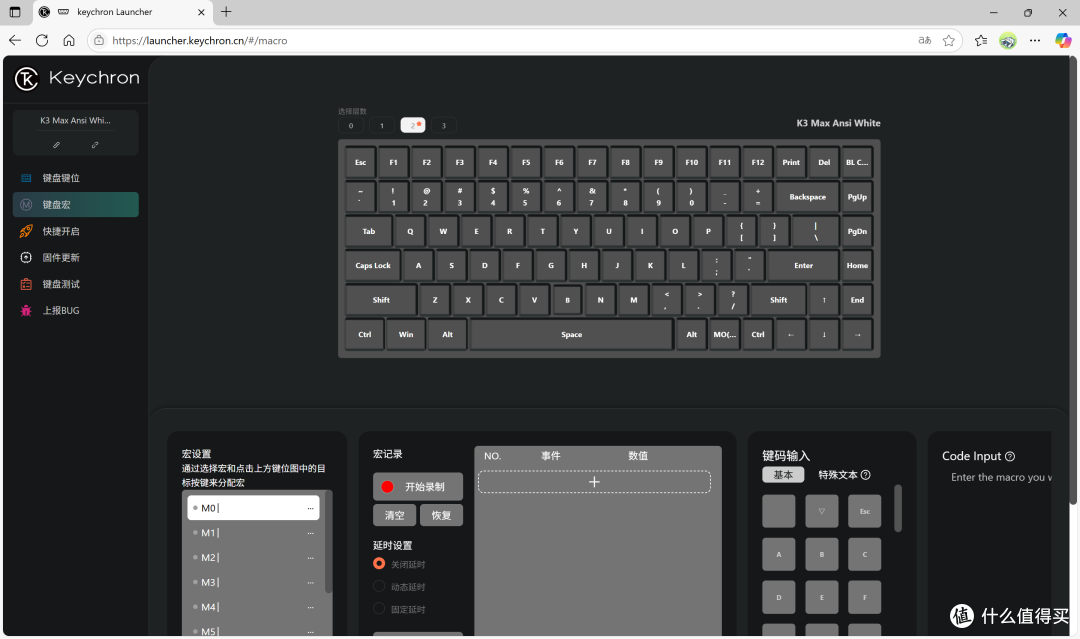The height and width of the screenshot is (639, 1080).
Task: Select layer 1 tab
Action: click(382, 125)
